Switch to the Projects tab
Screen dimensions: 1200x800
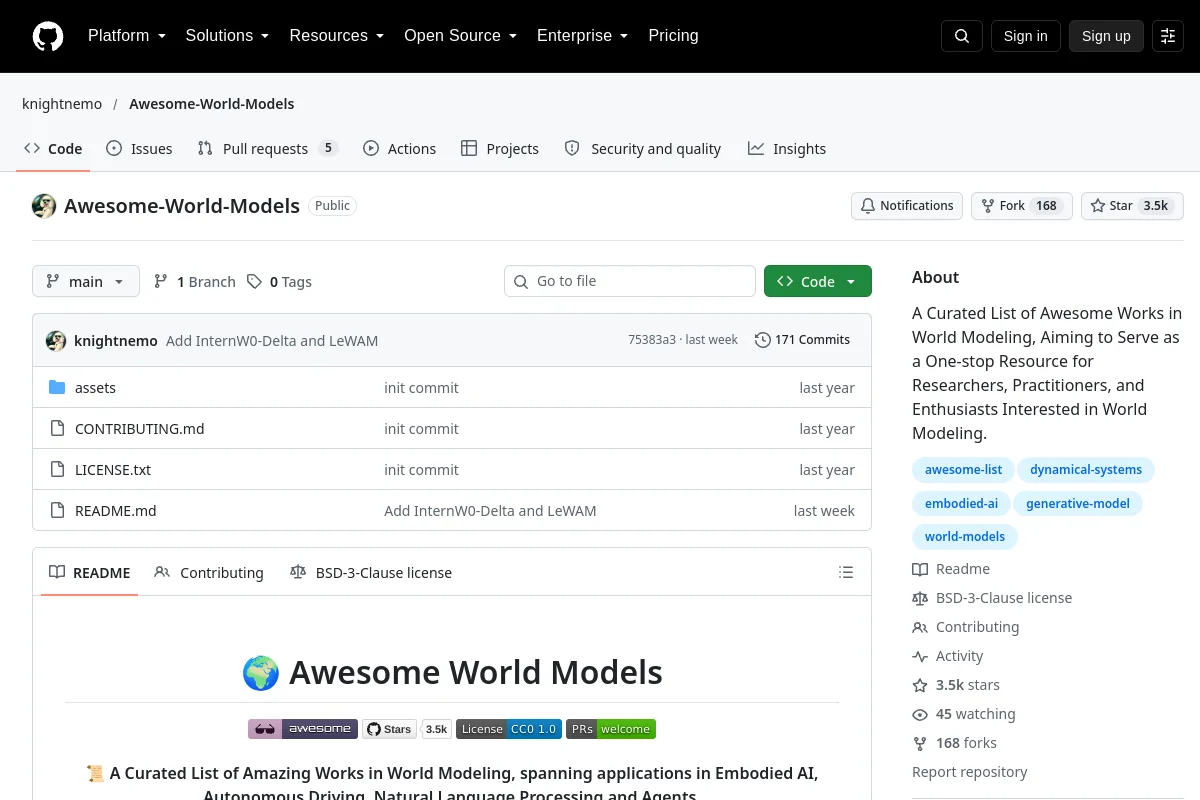(x=500, y=149)
